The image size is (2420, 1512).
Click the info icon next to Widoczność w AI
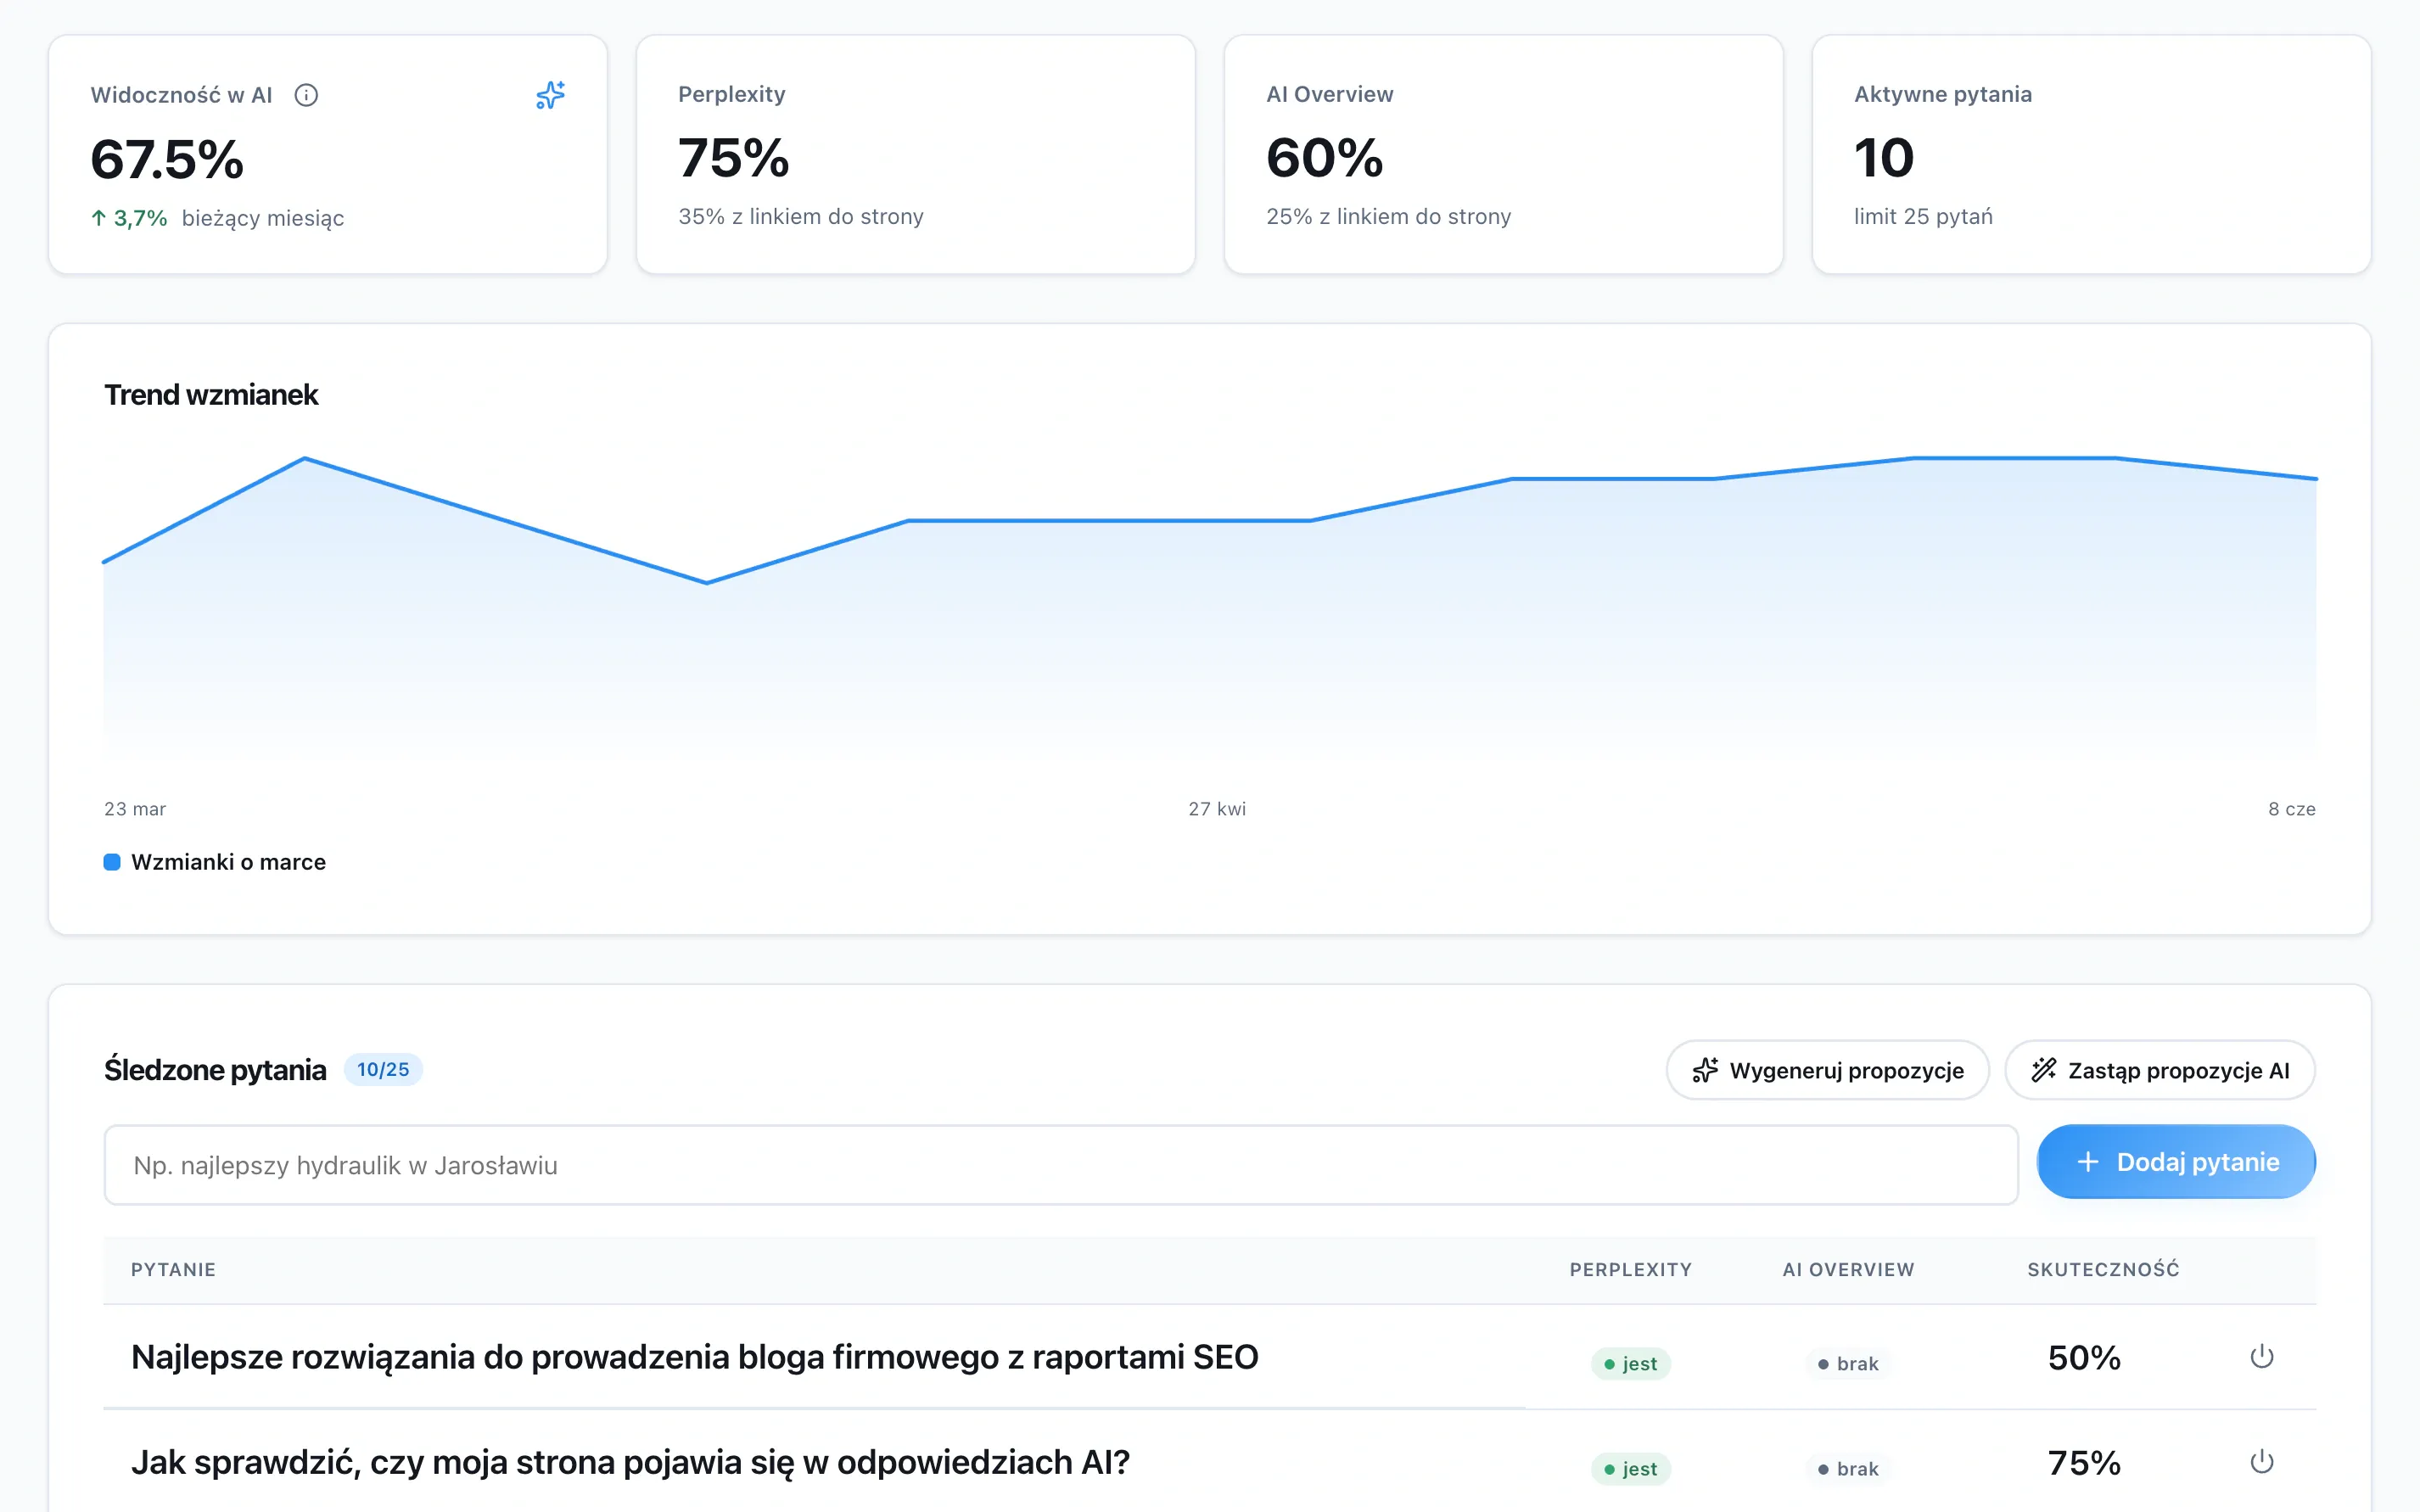[306, 95]
